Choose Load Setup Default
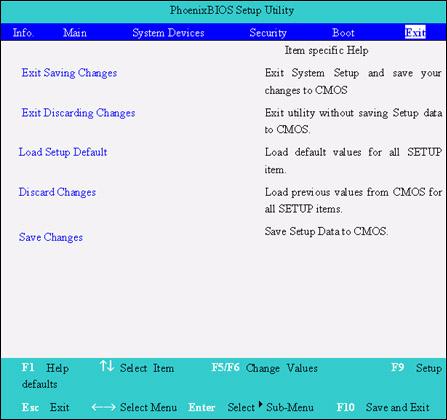The width and height of the screenshot is (447, 420). click(x=63, y=152)
